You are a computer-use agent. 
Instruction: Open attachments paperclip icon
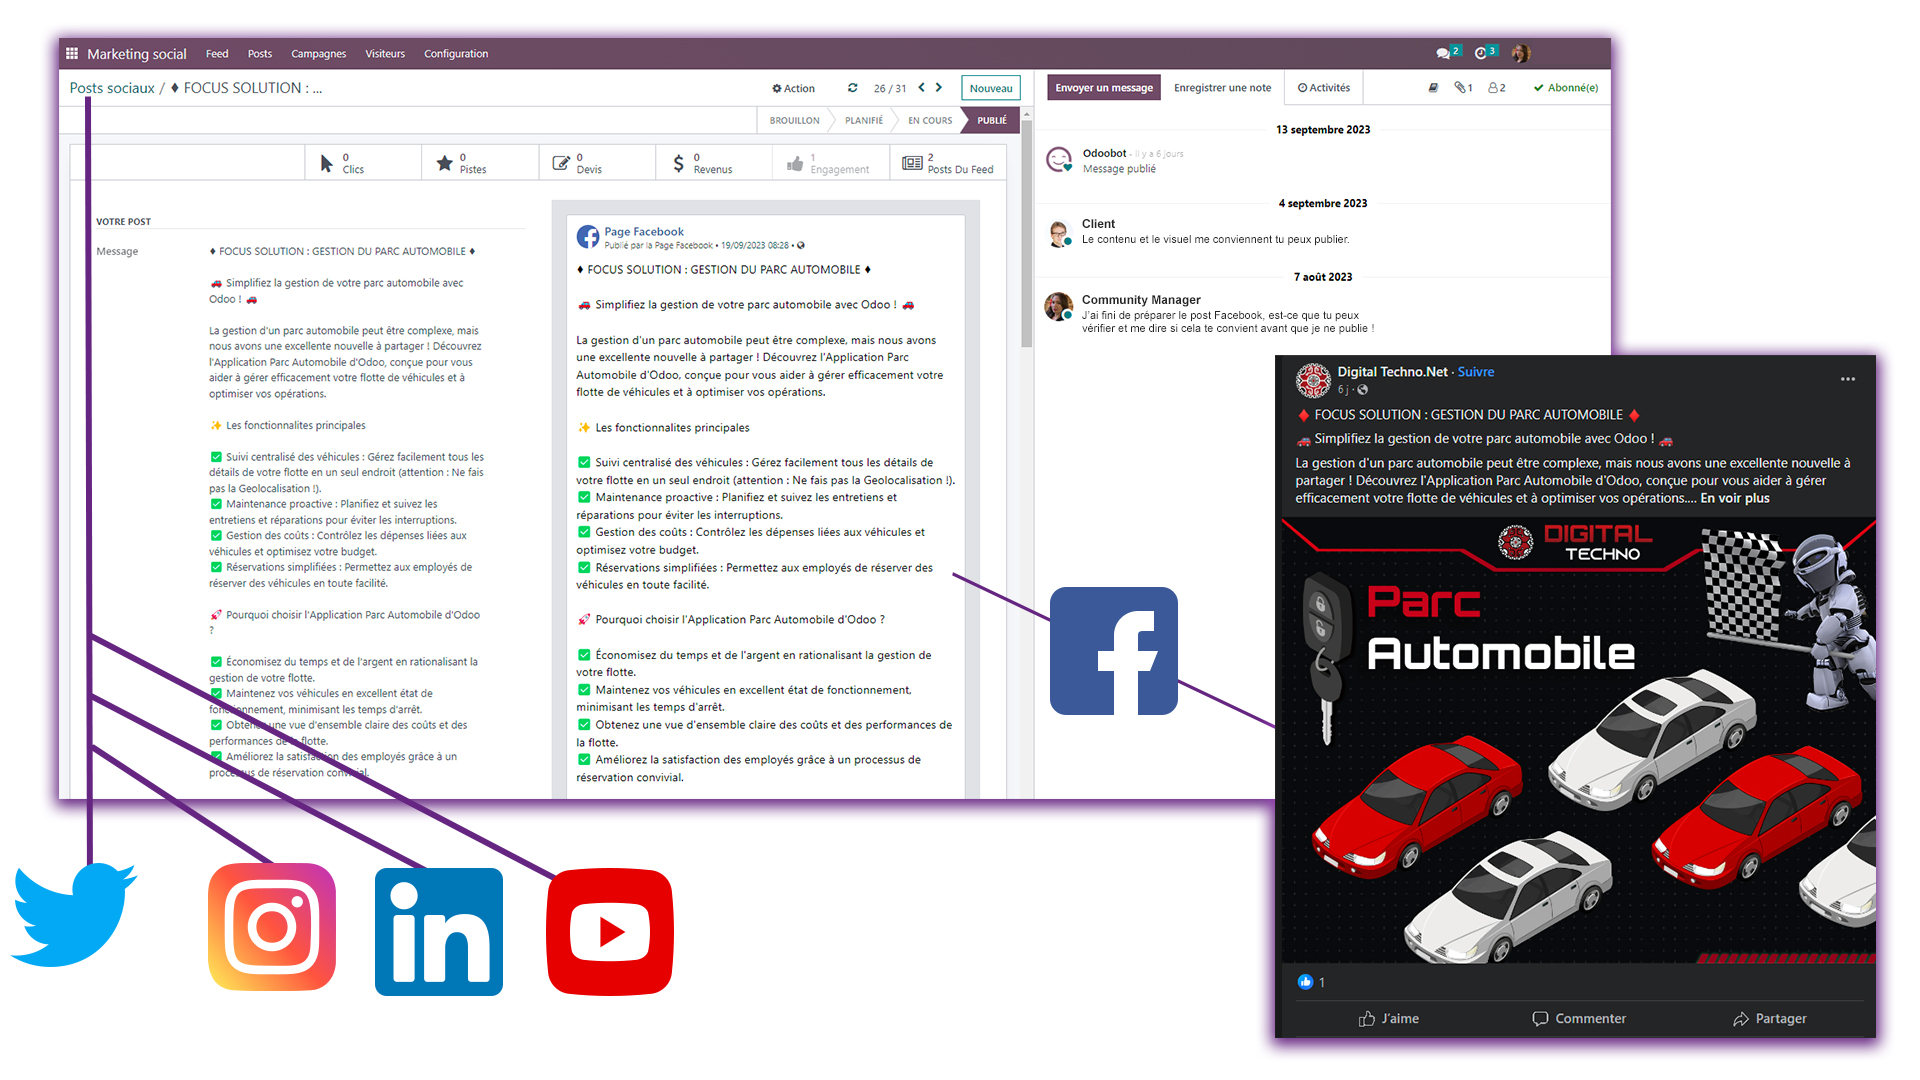pyautogui.click(x=1463, y=88)
